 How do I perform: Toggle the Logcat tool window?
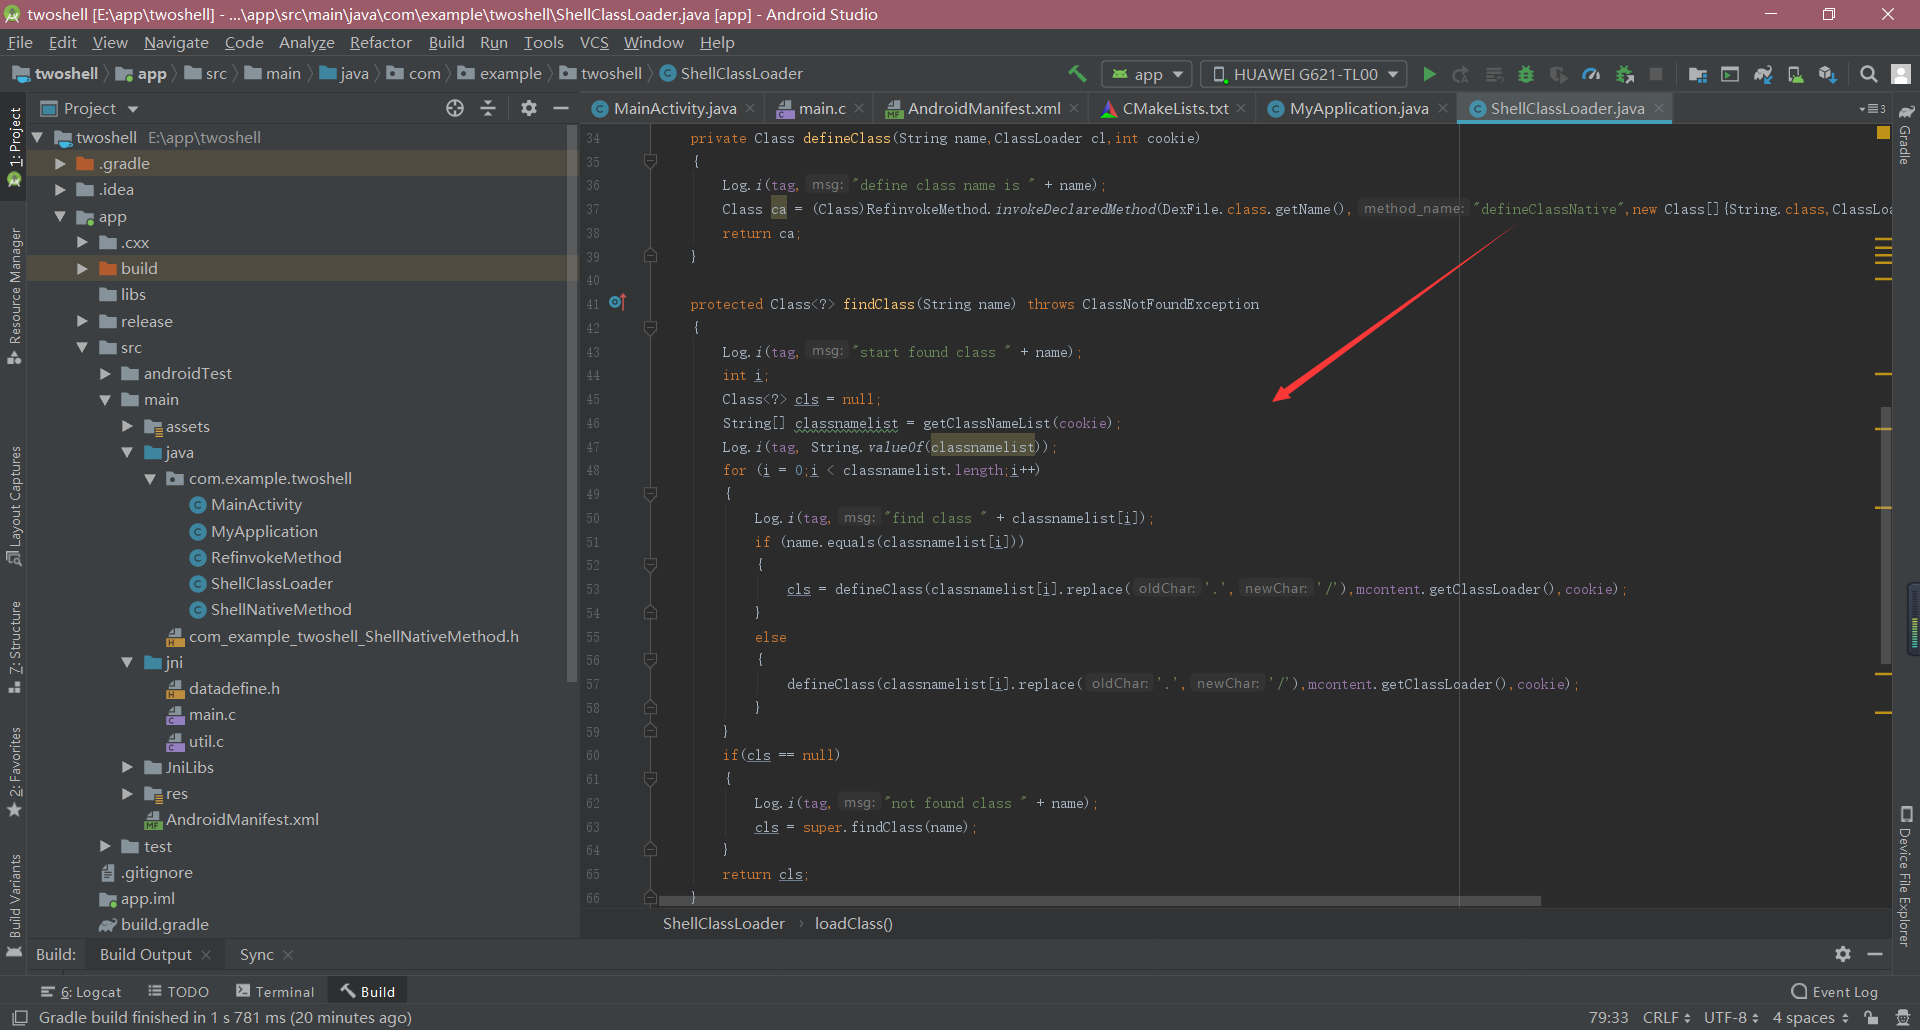click(81, 992)
